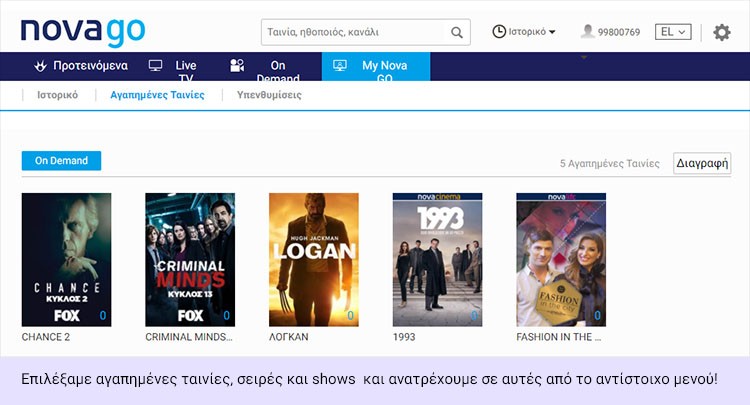Image resolution: width=750 pixels, height=405 pixels.
Task: Click the Διαγραφή button
Action: 702,163
